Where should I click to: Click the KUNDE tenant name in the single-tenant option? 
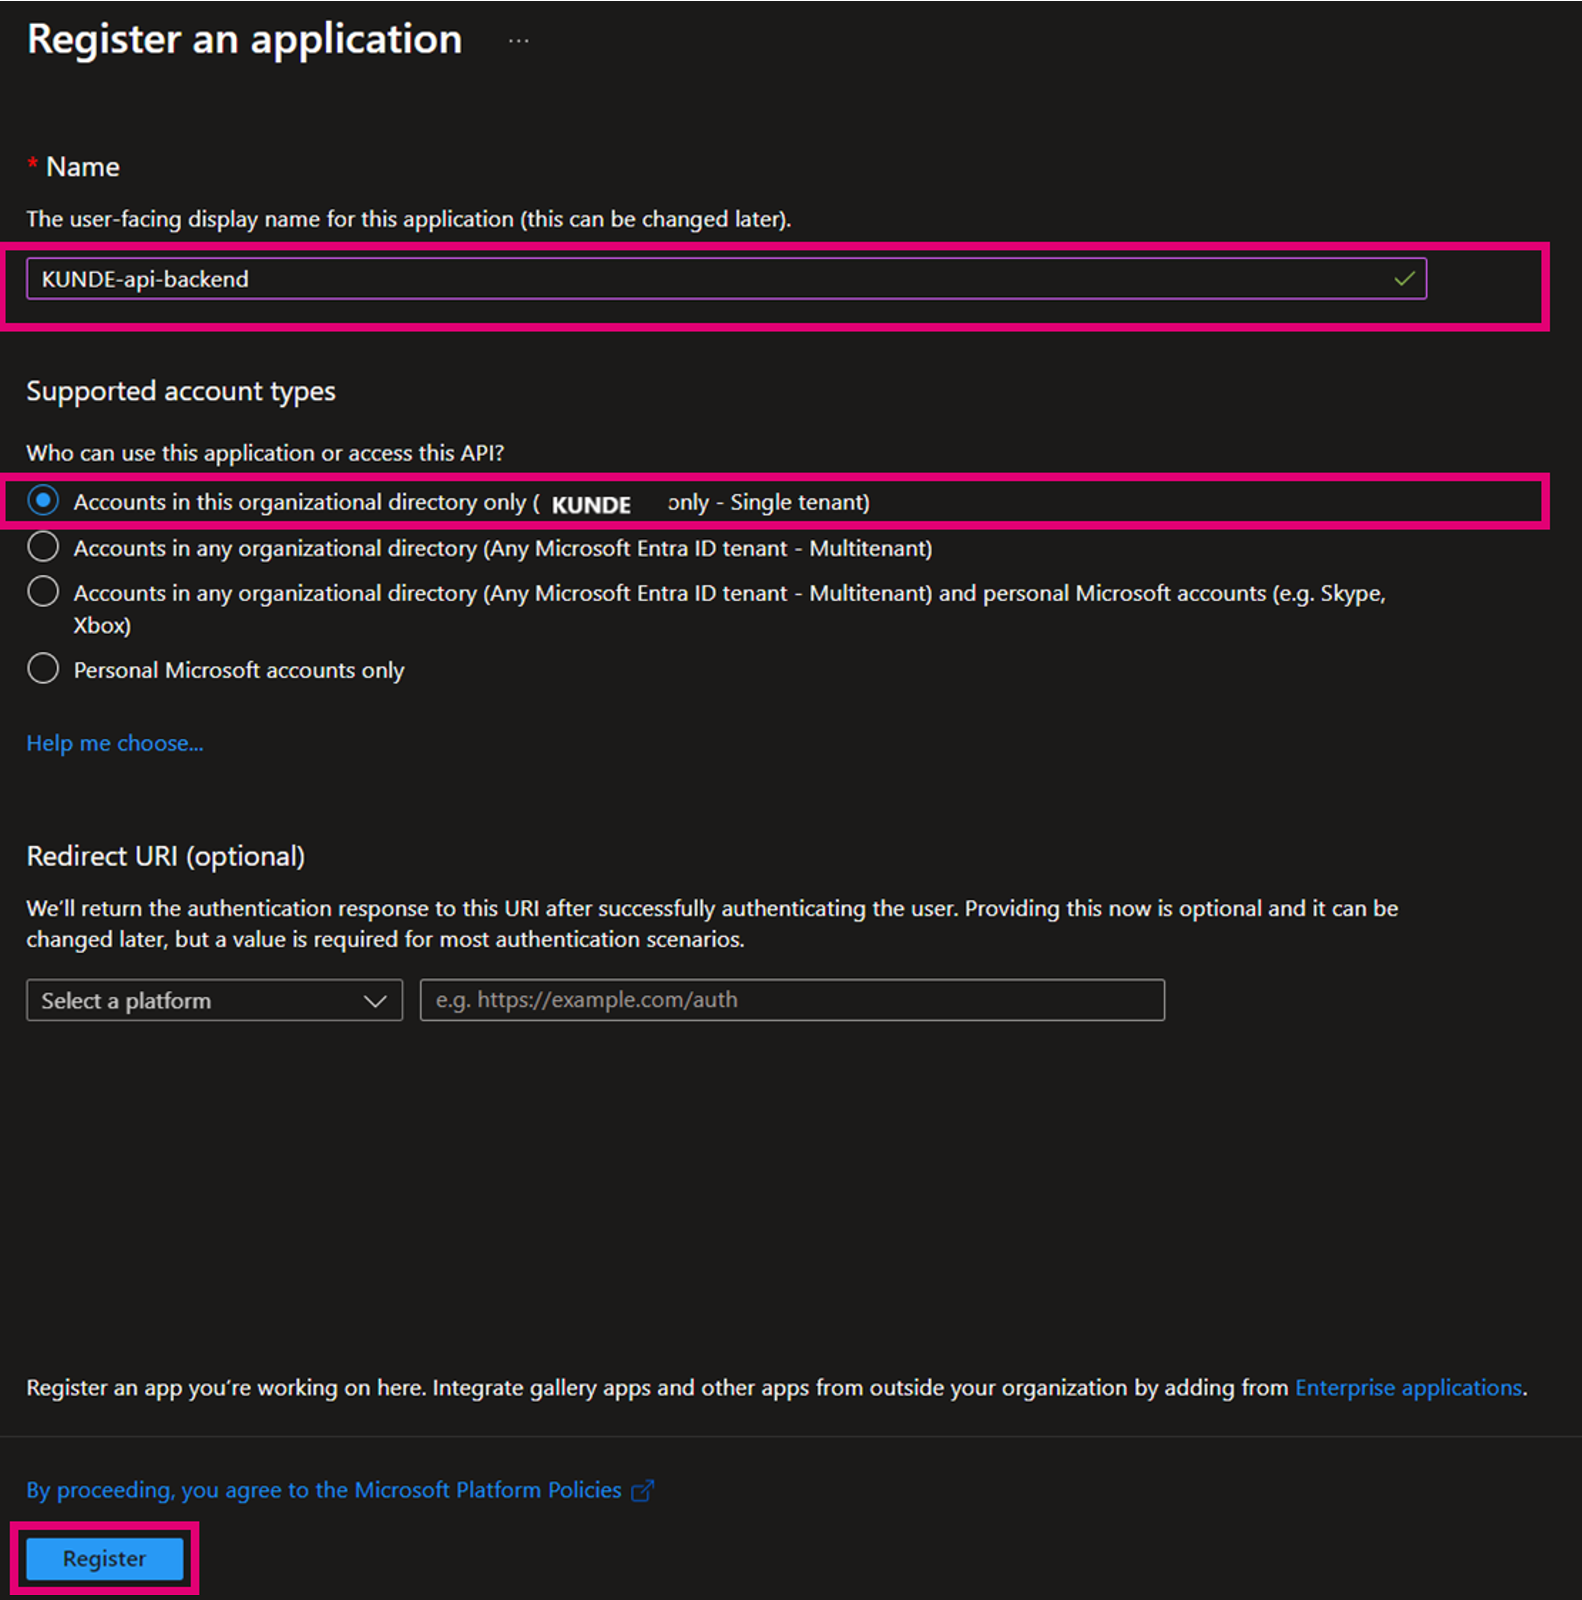591,505
